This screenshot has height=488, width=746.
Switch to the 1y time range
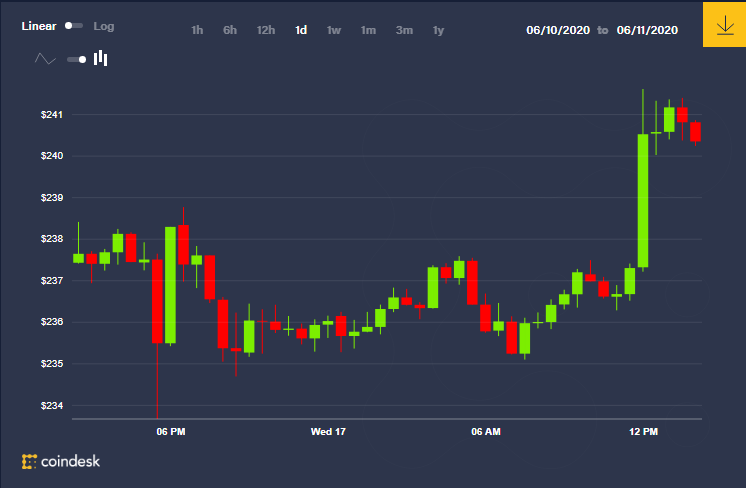tap(438, 30)
